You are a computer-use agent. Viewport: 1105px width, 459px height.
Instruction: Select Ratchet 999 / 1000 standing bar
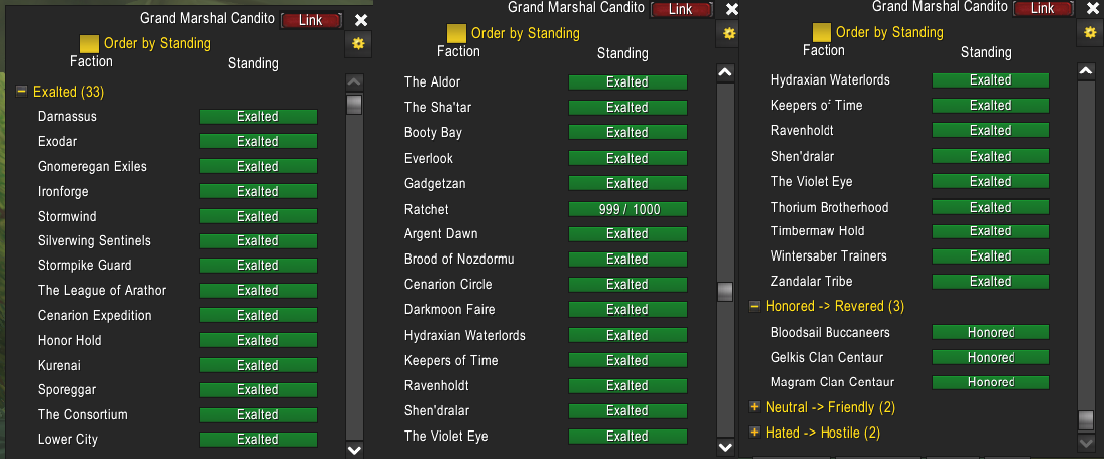coord(627,209)
